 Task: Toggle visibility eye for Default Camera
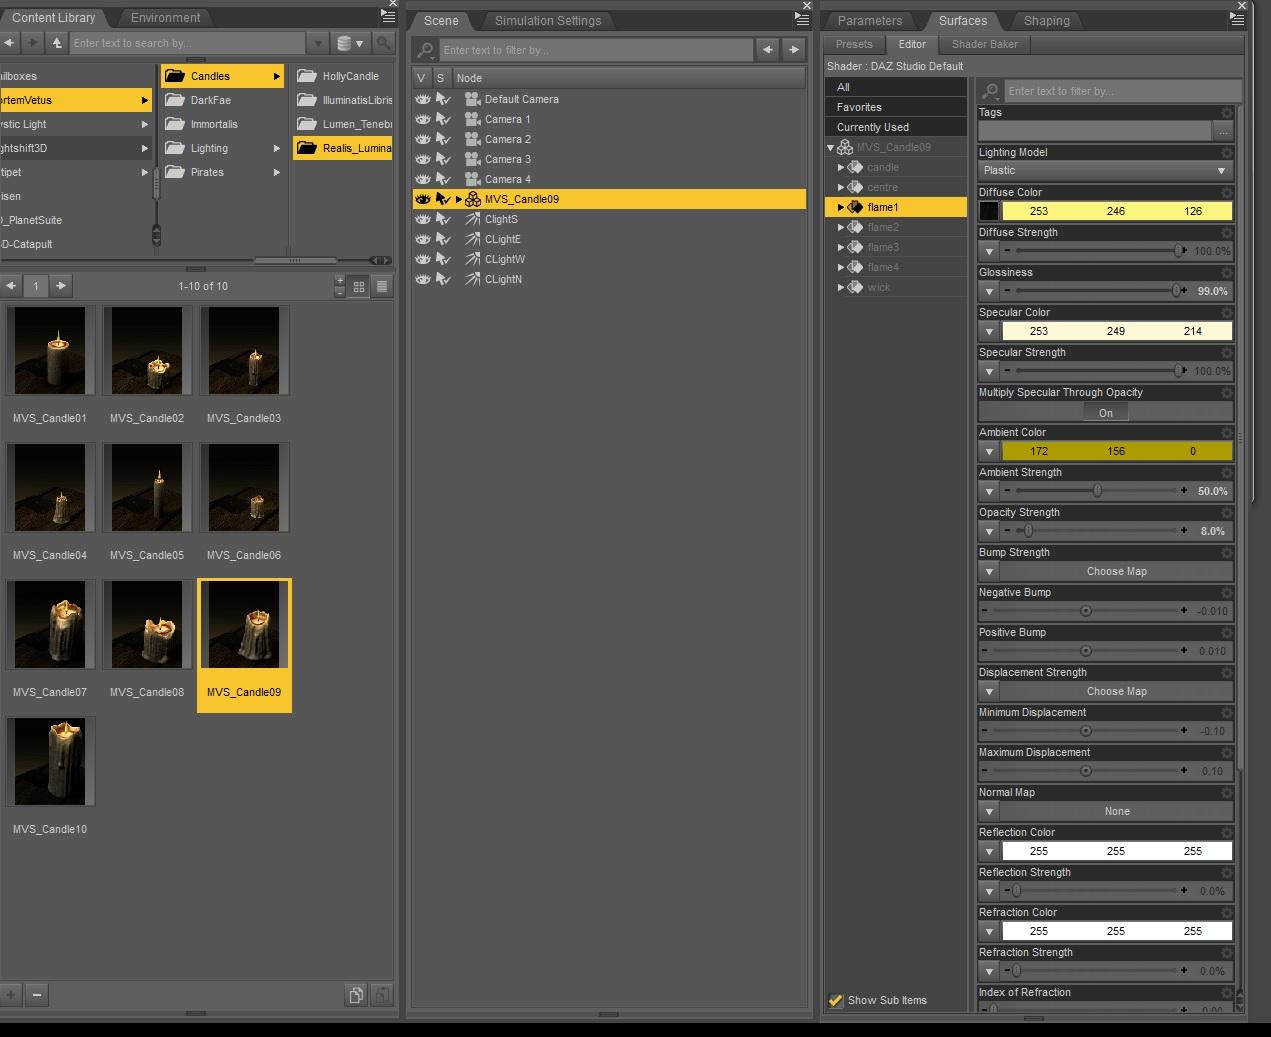point(423,99)
